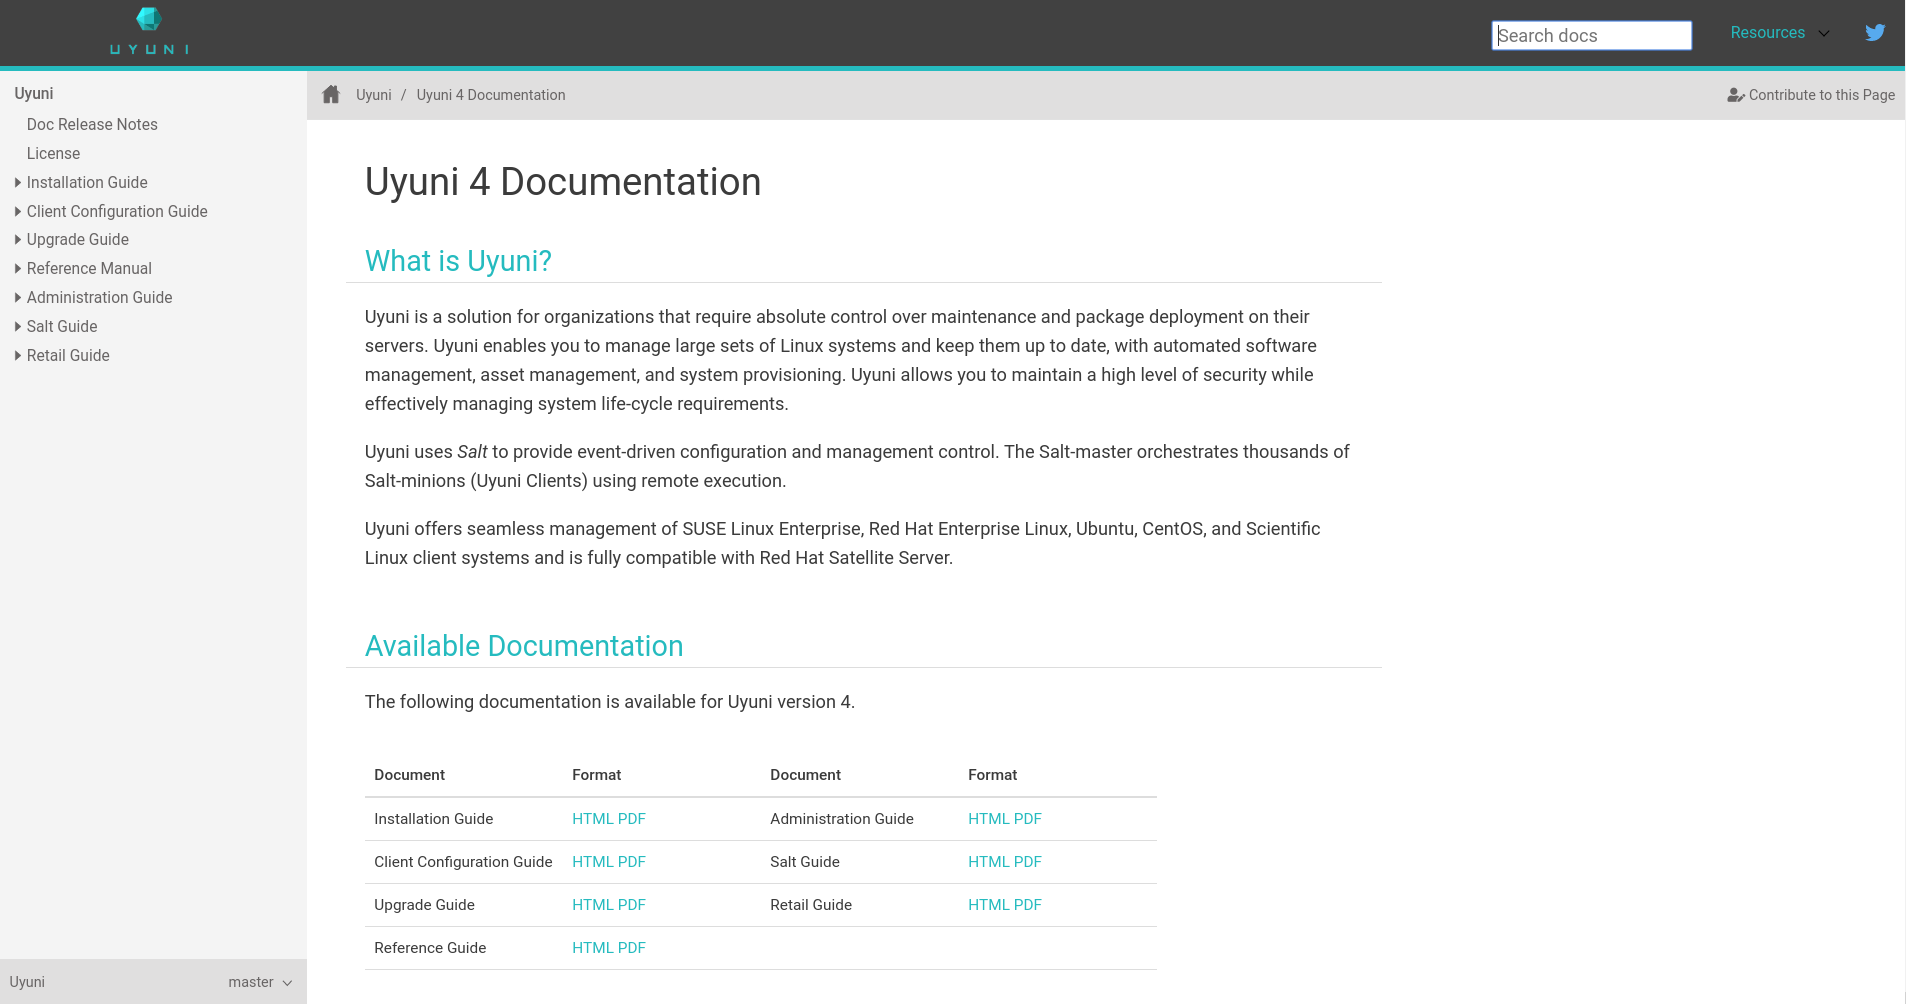Expand the Salt Guide tree arrow
The image size is (1906, 1004).
tap(18, 326)
